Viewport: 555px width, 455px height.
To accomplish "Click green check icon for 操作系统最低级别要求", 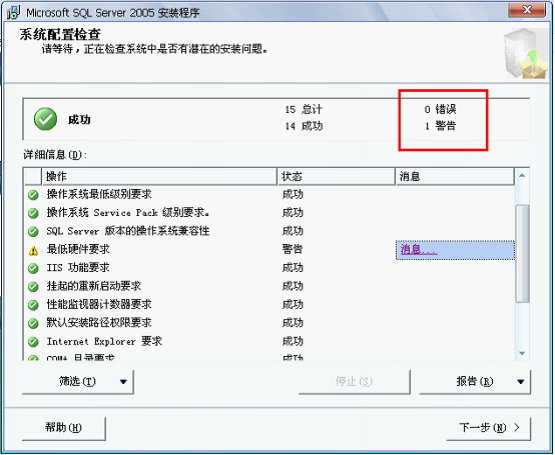I will click(x=33, y=195).
